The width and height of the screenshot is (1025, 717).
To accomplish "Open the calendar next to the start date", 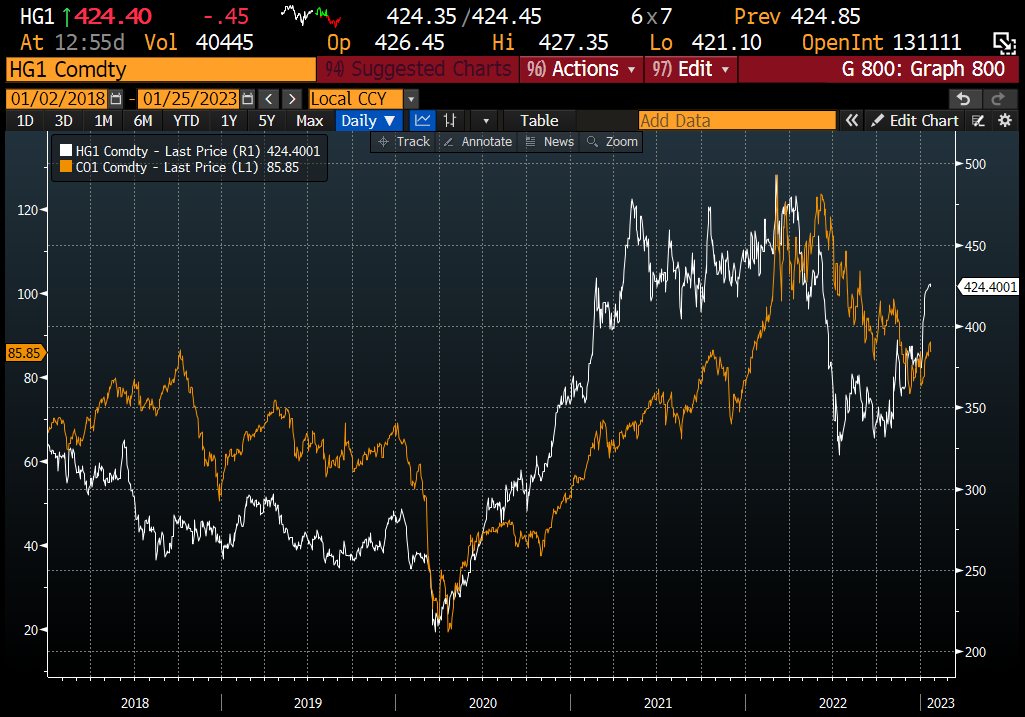I will click(115, 98).
